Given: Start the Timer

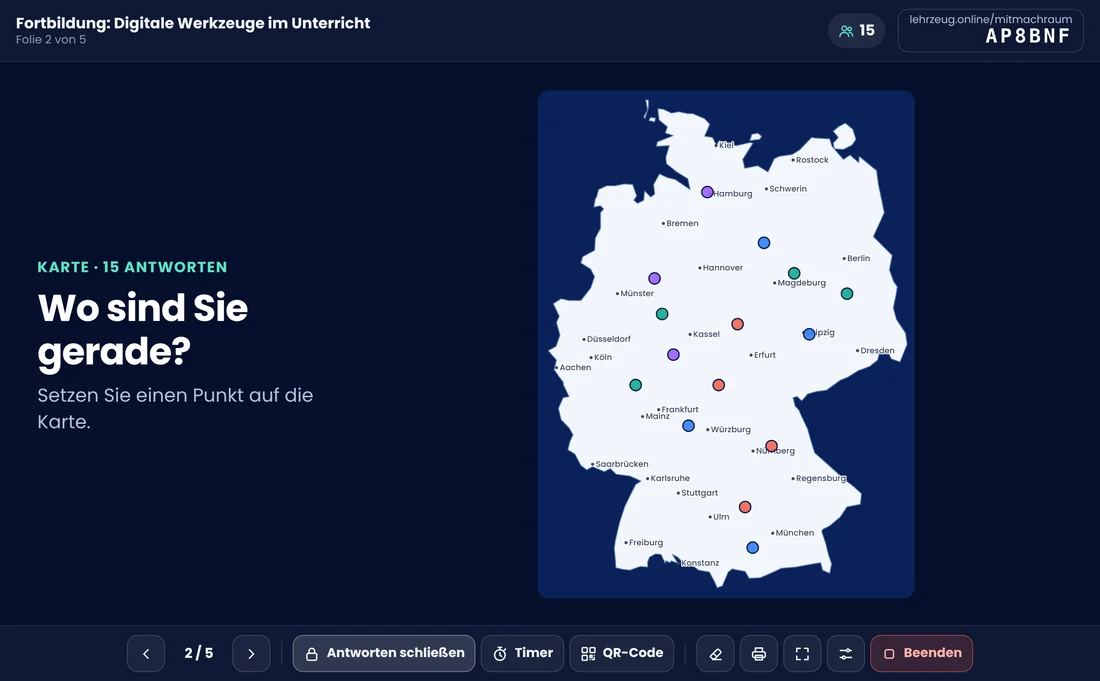Looking at the screenshot, I should [x=523, y=654].
